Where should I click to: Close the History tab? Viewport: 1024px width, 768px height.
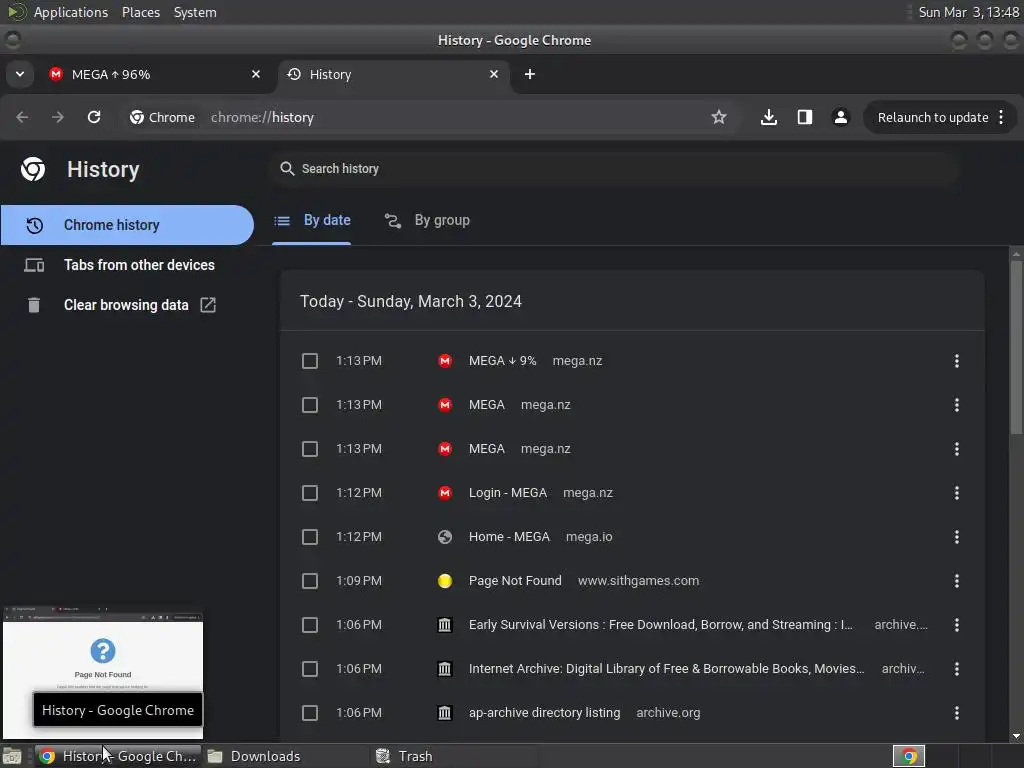[494, 74]
